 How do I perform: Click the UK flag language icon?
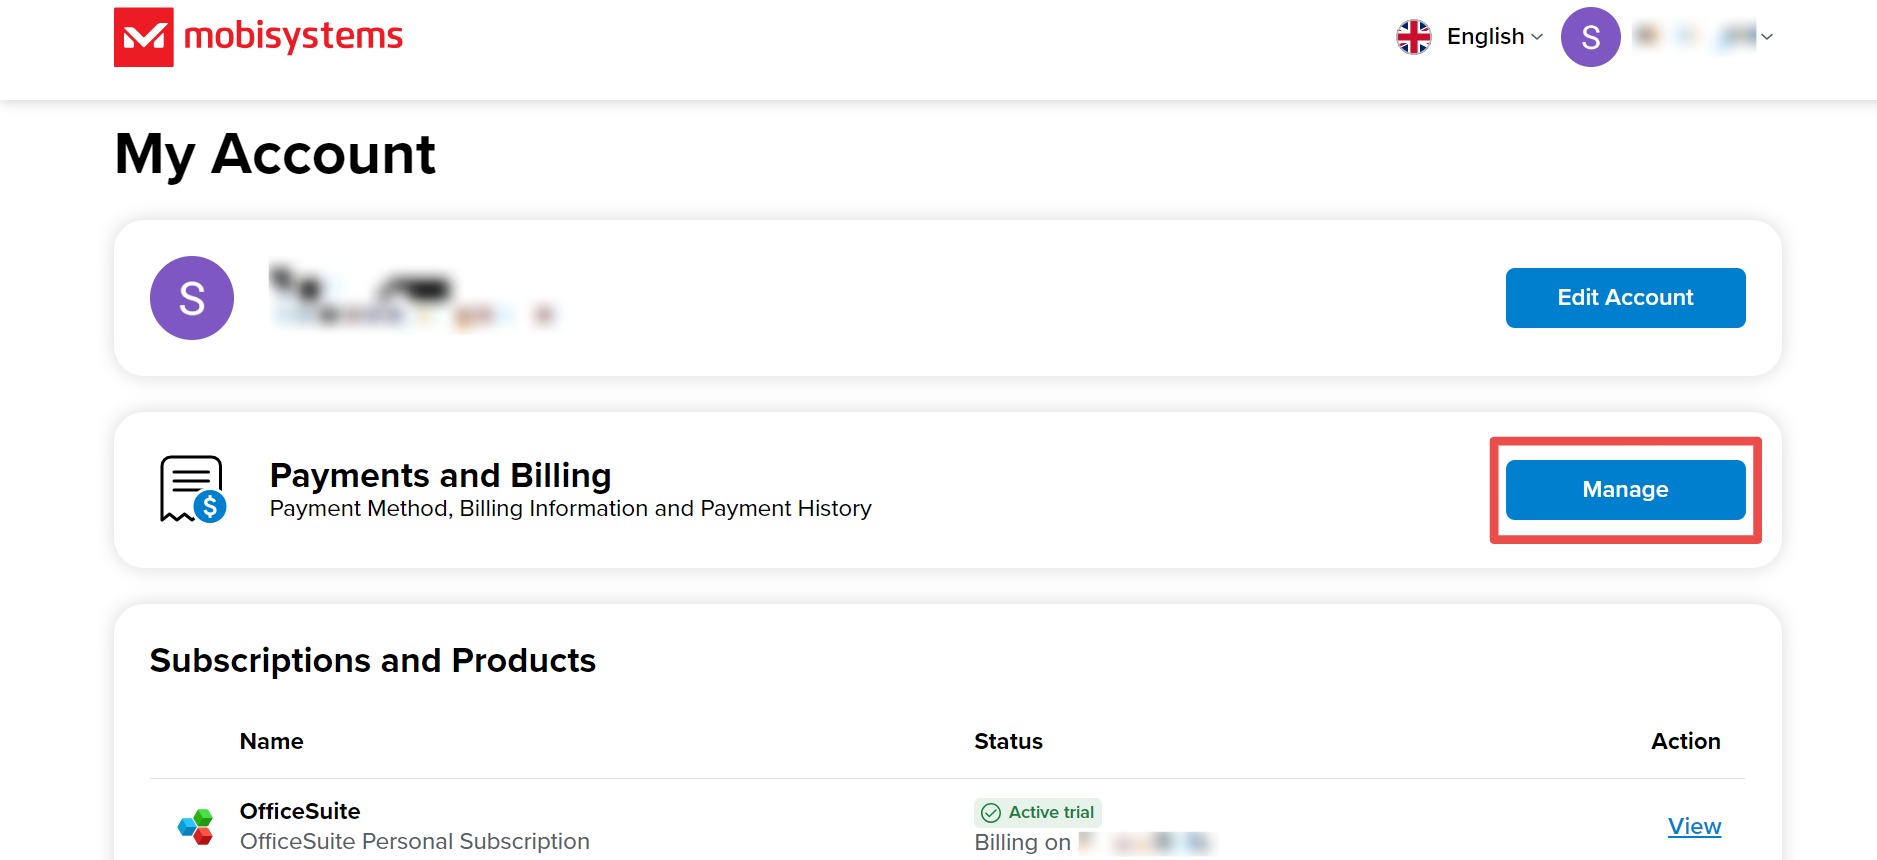(1413, 37)
